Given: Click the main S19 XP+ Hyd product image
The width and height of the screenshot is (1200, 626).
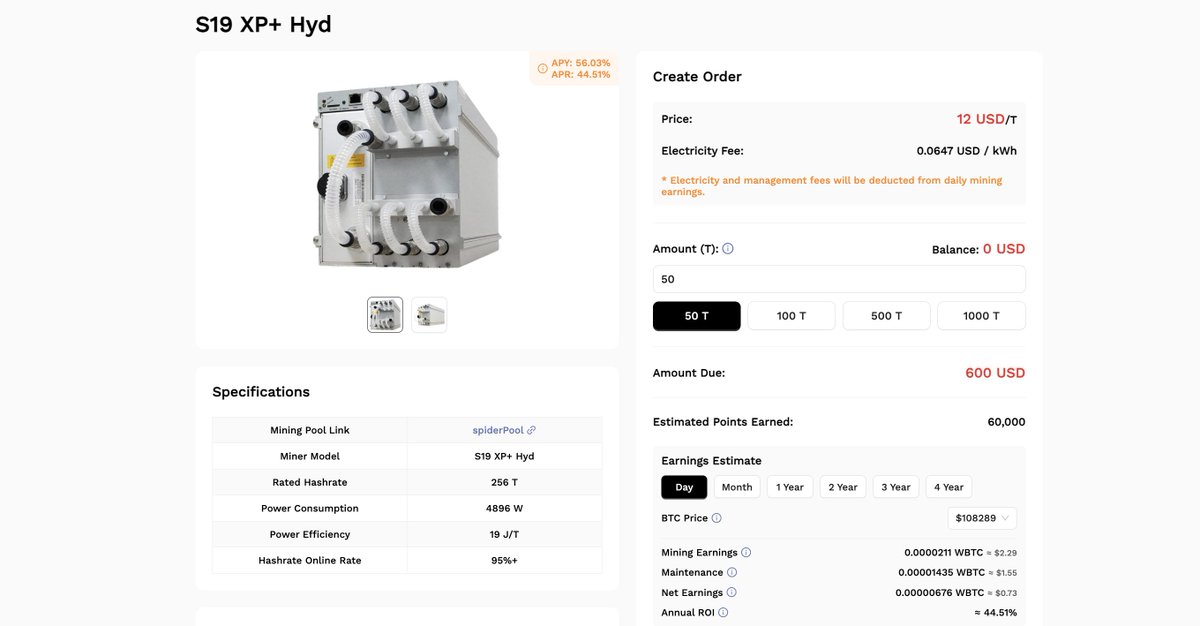Looking at the screenshot, I should [x=407, y=174].
